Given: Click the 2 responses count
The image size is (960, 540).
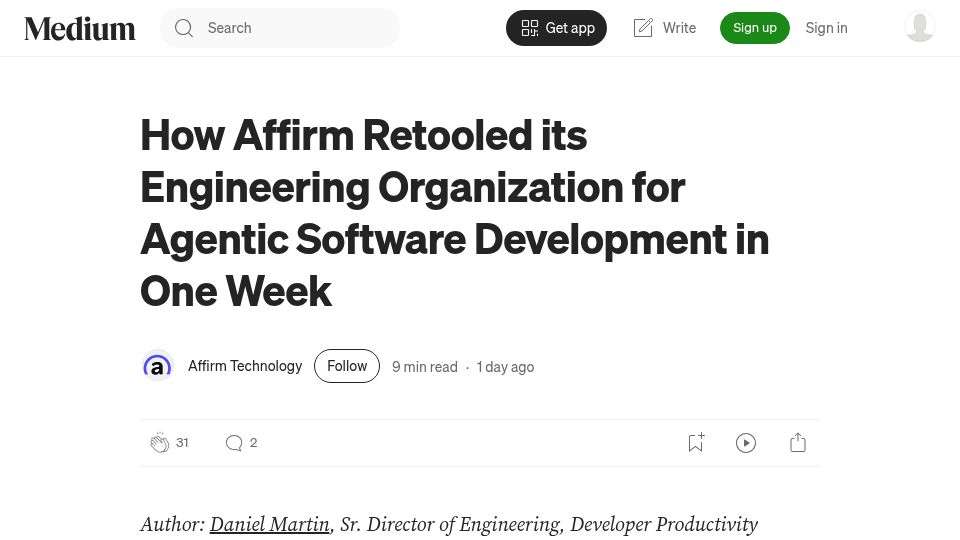Looking at the screenshot, I should point(253,443).
